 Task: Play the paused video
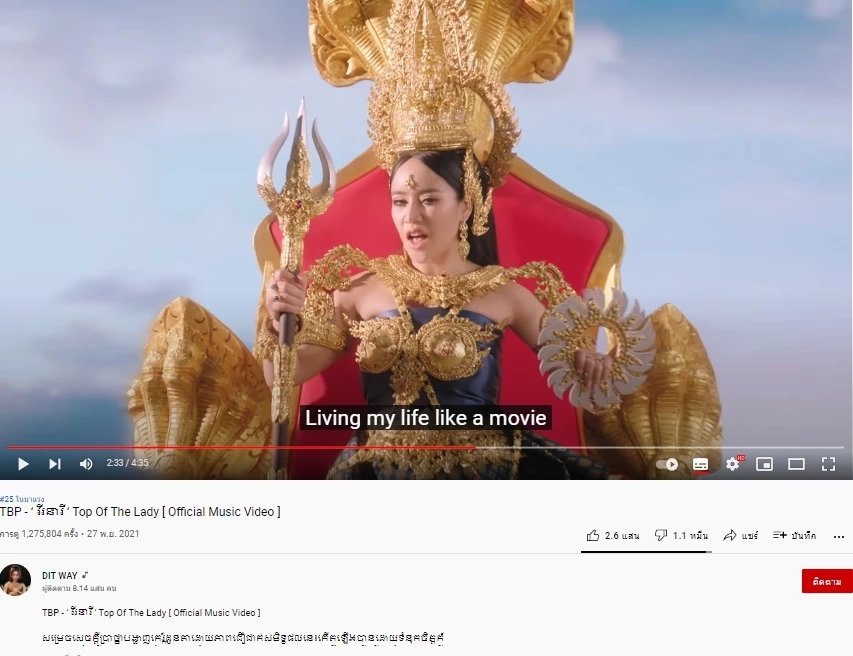[x=23, y=464]
